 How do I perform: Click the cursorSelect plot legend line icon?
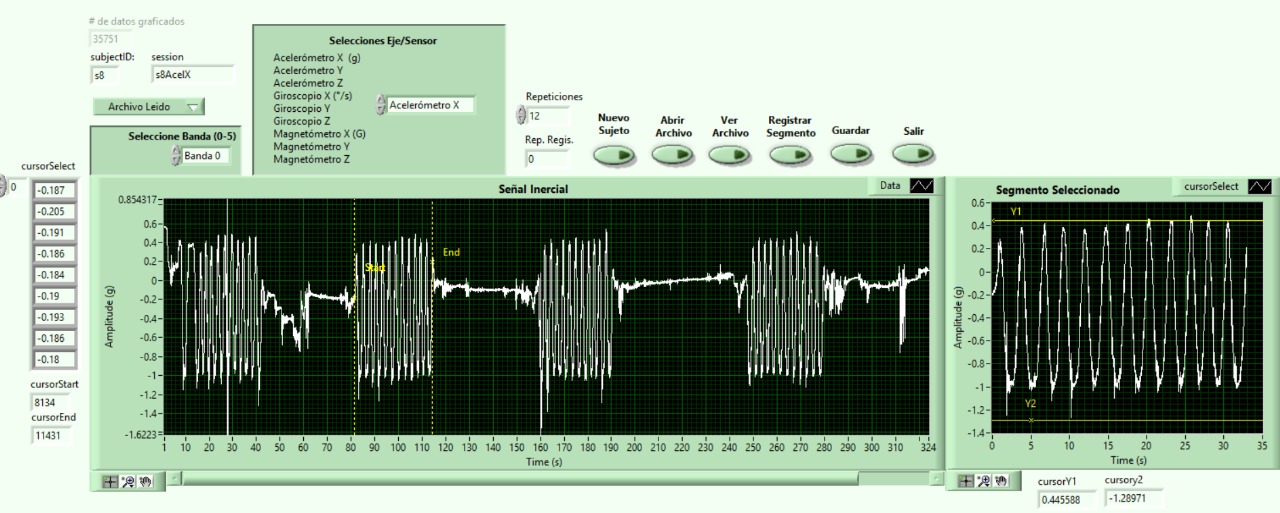click(1260, 186)
